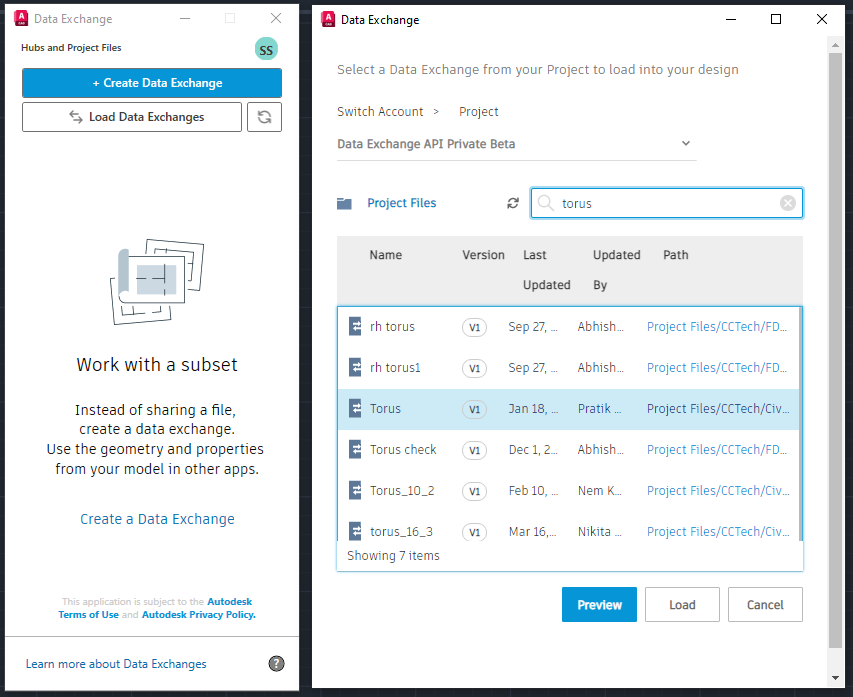853x697 pixels.
Task: Click the exchange icon for Torus row
Action: 355,408
